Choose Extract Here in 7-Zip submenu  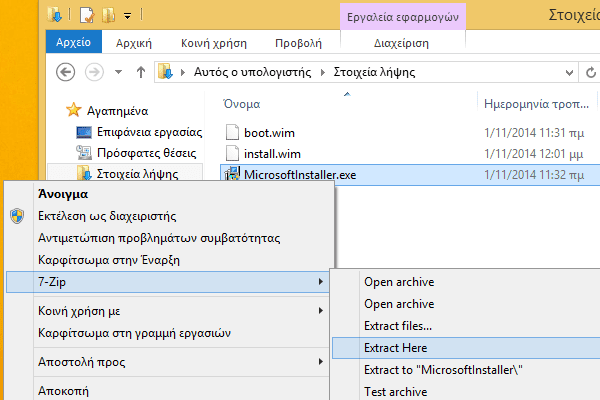[x=466, y=348]
